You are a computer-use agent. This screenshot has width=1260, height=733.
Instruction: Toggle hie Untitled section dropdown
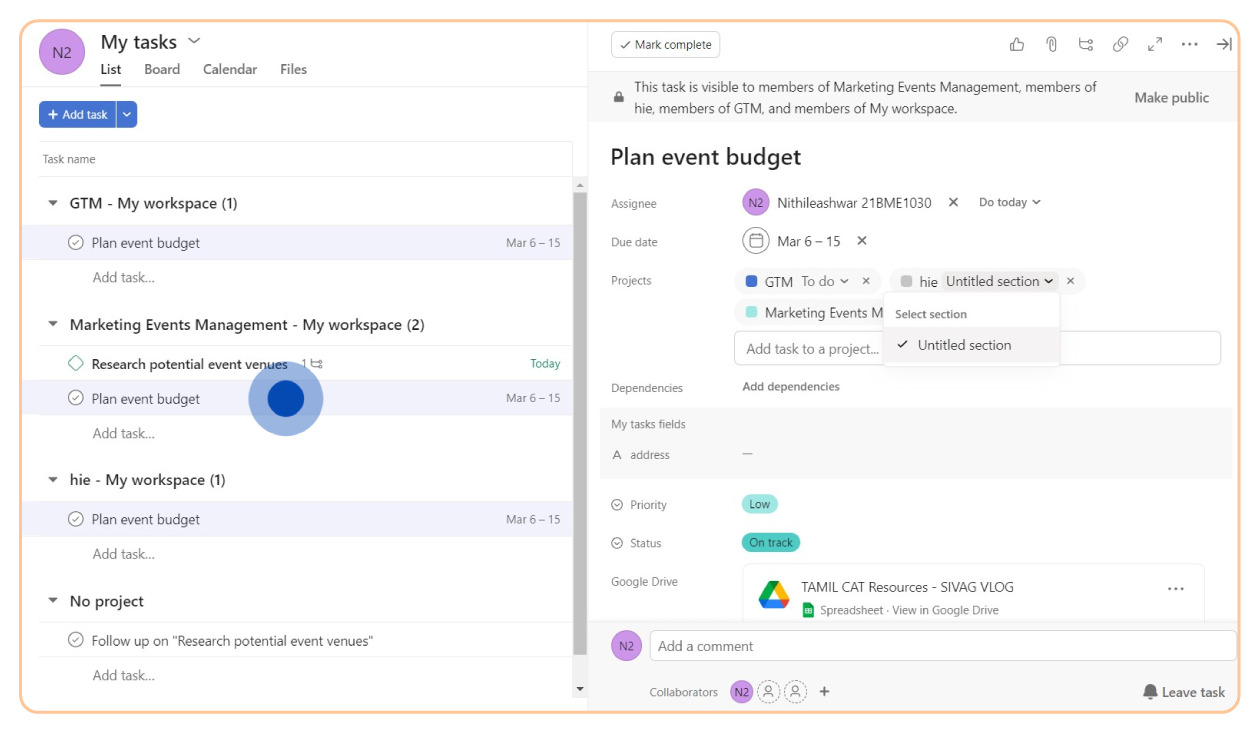pyautogui.click(x=1000, y=281)
